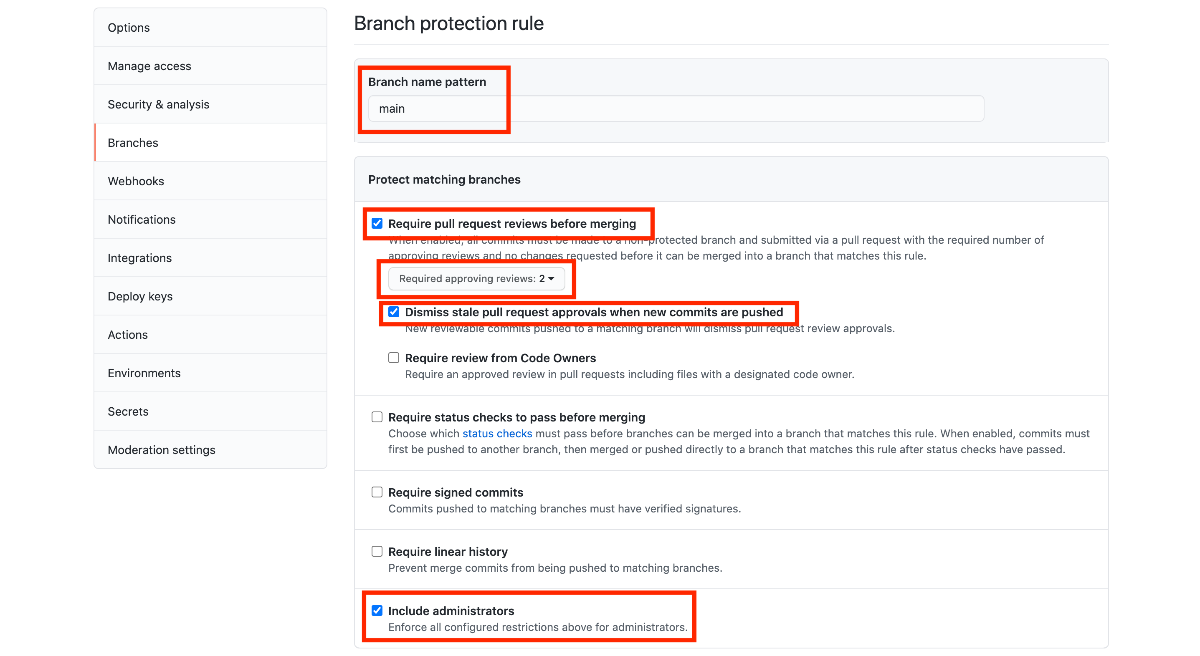1200x656 pixels.
Task: Open the Options settings page
Action: [x=210, y=27]
